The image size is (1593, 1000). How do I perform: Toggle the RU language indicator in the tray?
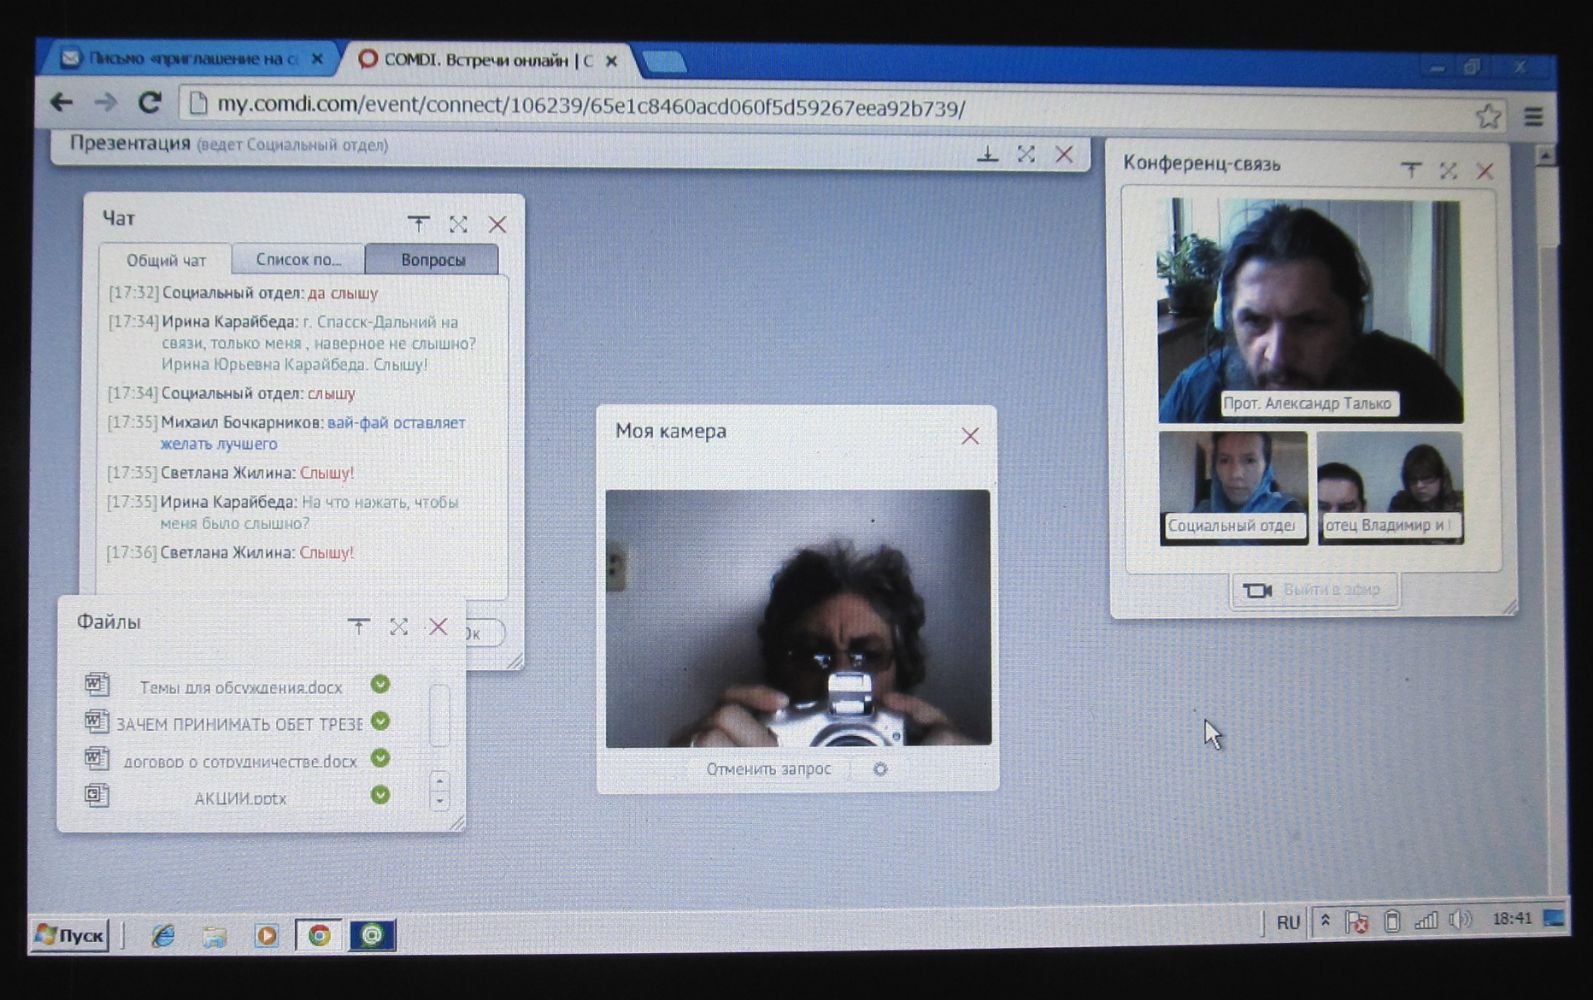point(1288,922)
